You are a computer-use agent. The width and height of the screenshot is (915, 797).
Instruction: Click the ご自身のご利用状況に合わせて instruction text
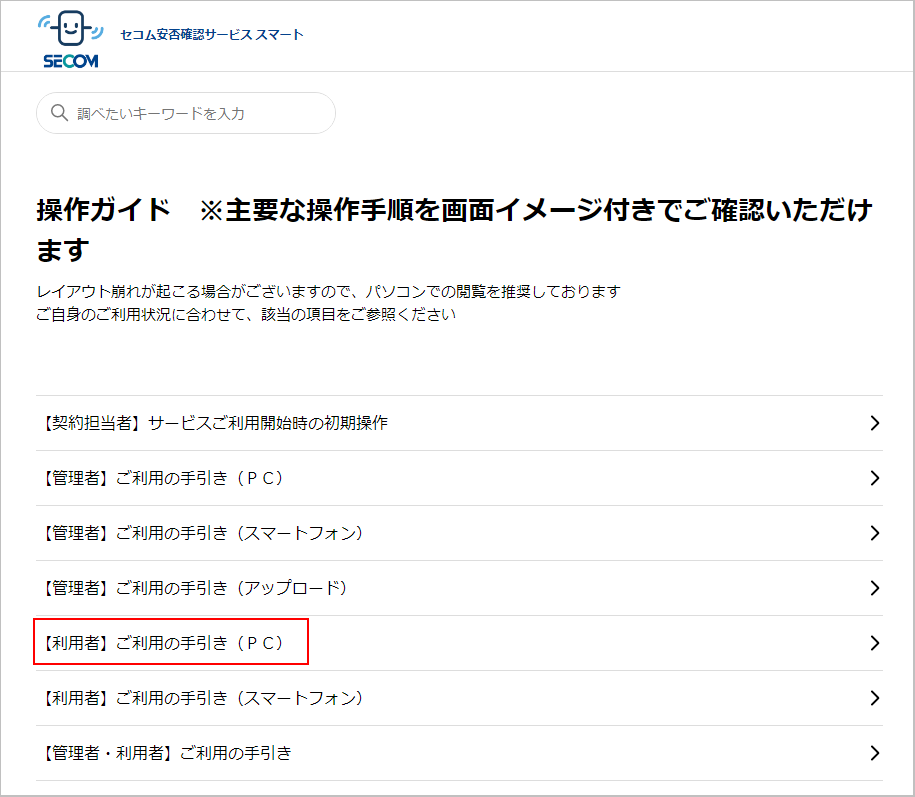pos(246,314)
